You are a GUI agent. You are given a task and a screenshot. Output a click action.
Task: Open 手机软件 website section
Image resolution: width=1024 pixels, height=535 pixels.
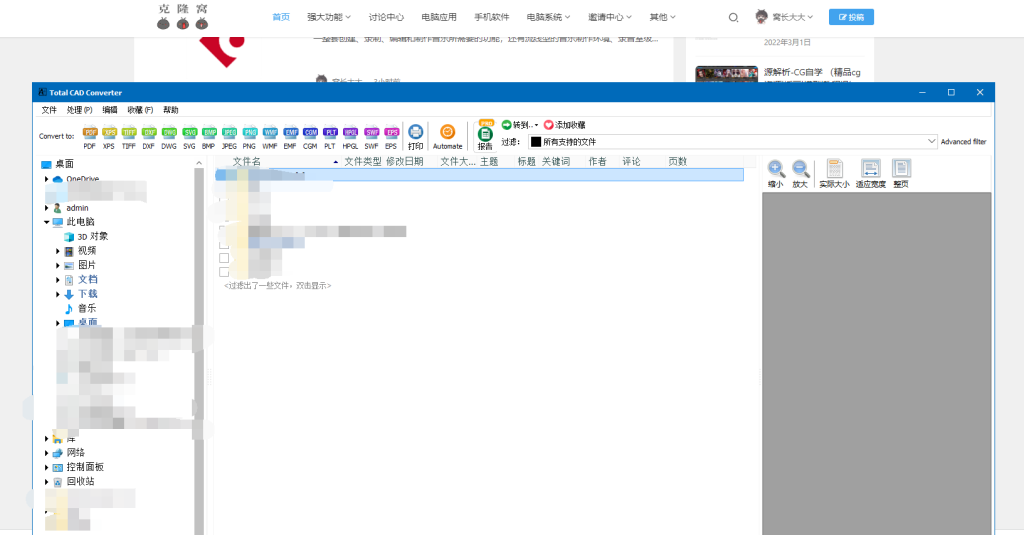(492, 17)
